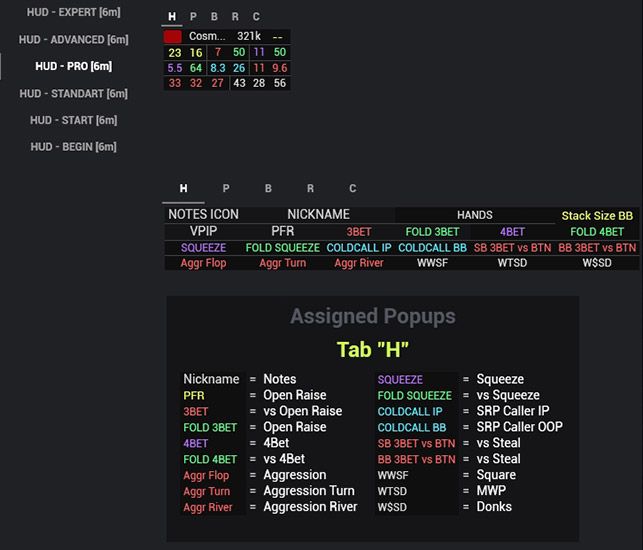Image resolution: width=643 pixels, height=550 pixels.
Task: Click Aggr River cell in layout table
Action: pyautogui.click(x=359, y=263)
